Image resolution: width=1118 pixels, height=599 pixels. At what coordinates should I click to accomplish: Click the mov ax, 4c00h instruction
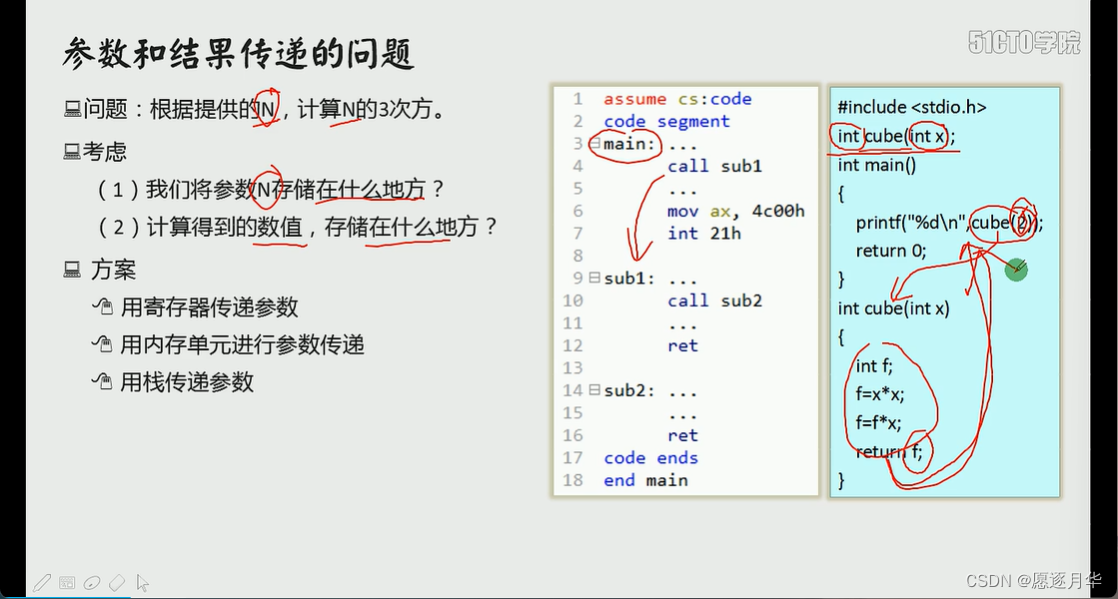click(737, 211)
